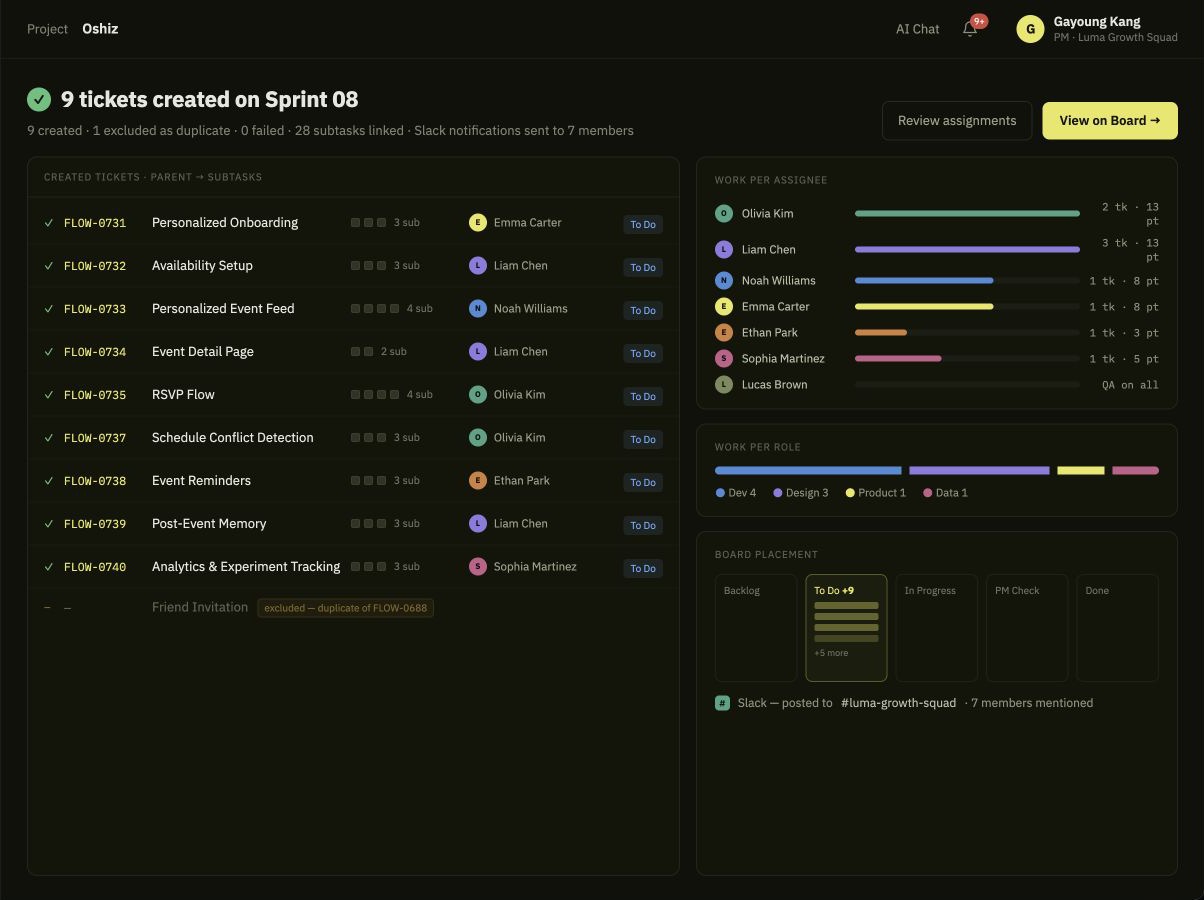Viewport: 1204px width, 900px height.
Task: Click Gayoung Kang's profile avatar
Action: 1030,29
